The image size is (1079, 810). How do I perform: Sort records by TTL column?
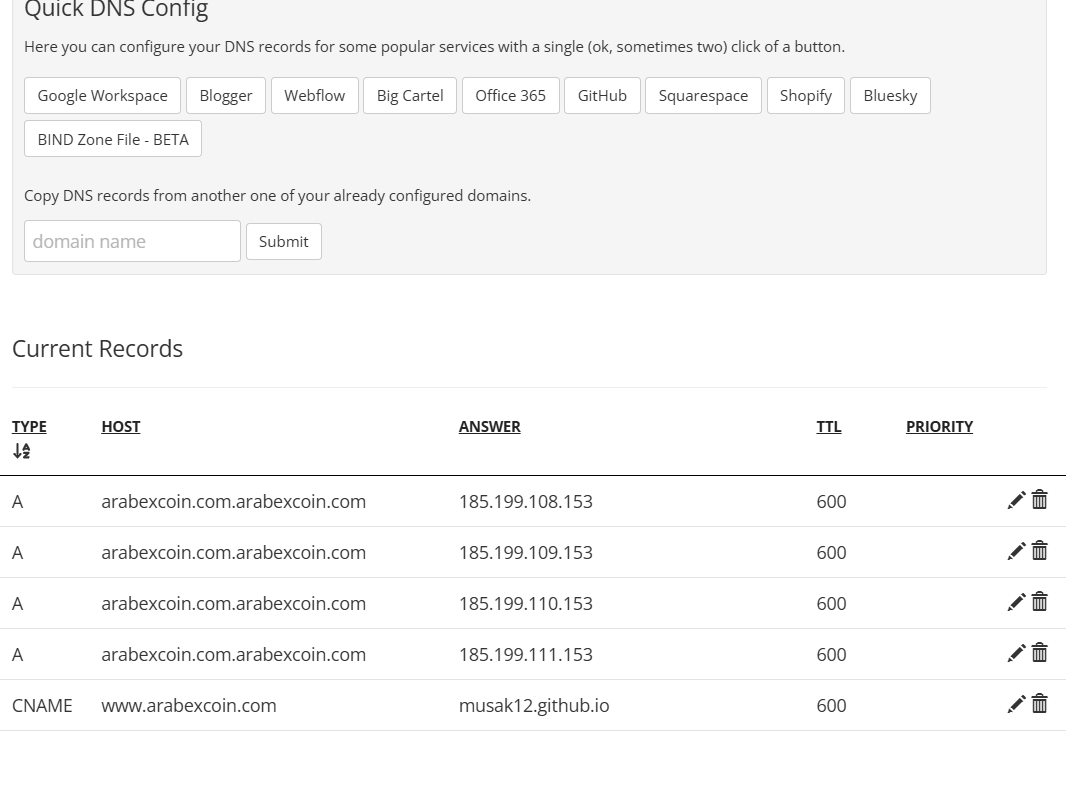pyautogui.click(x=828, y=426)
